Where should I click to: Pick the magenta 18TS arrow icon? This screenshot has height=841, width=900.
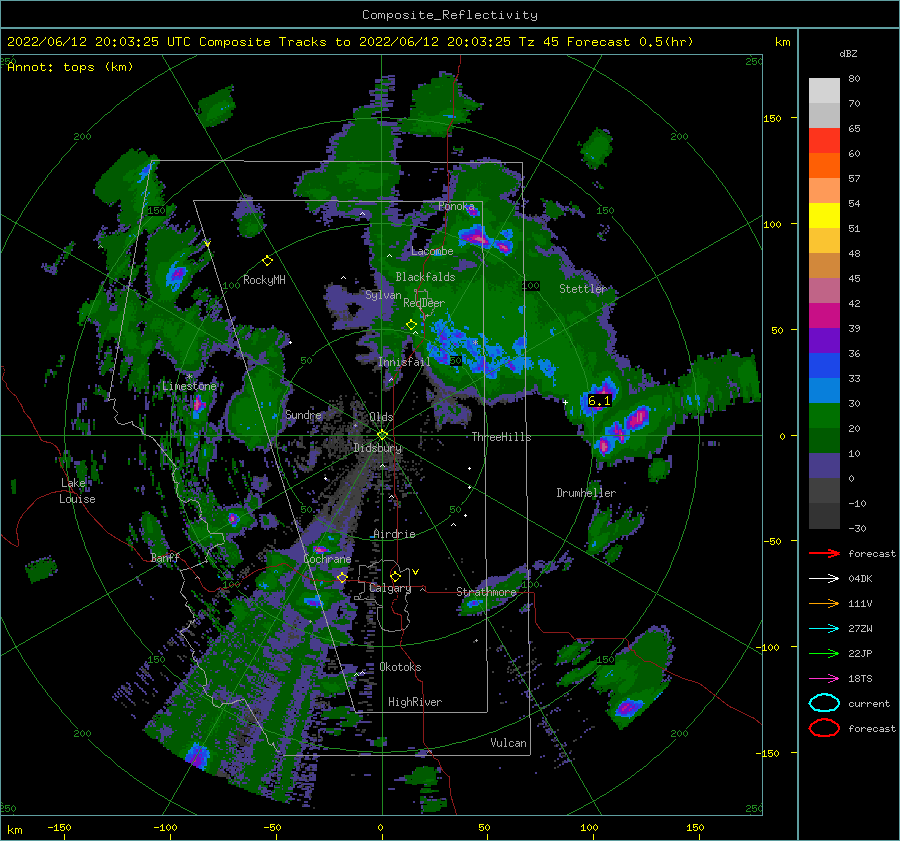point(824,679)
